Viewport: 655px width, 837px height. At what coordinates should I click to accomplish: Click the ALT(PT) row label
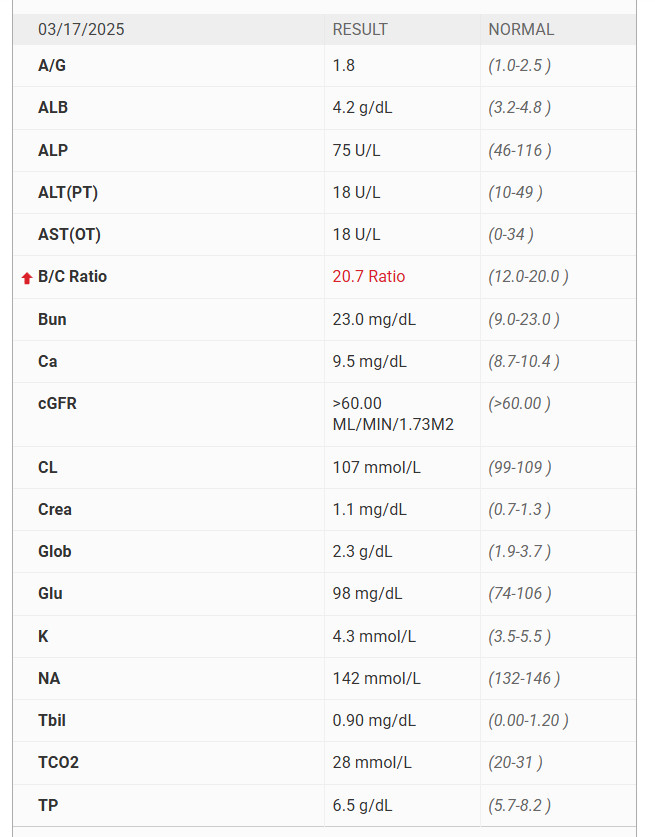68,192
